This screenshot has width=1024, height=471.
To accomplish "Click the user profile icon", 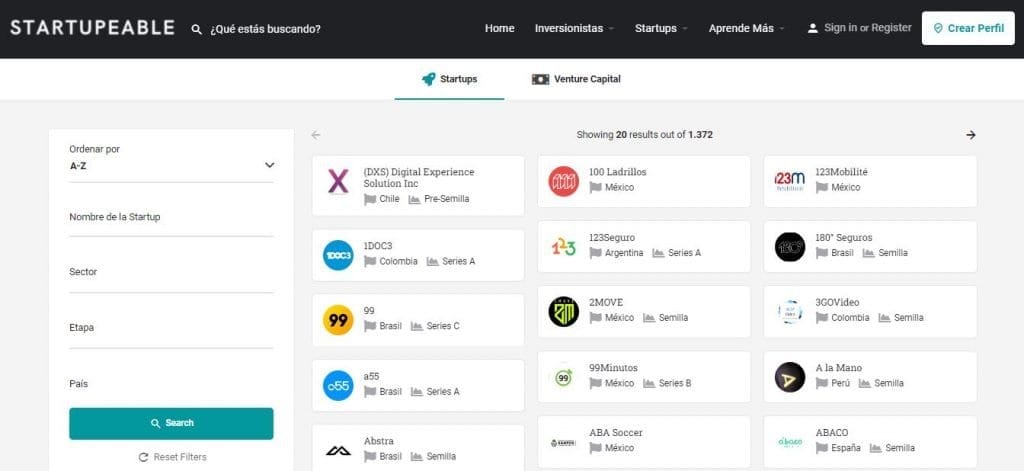I will point(812,28).
